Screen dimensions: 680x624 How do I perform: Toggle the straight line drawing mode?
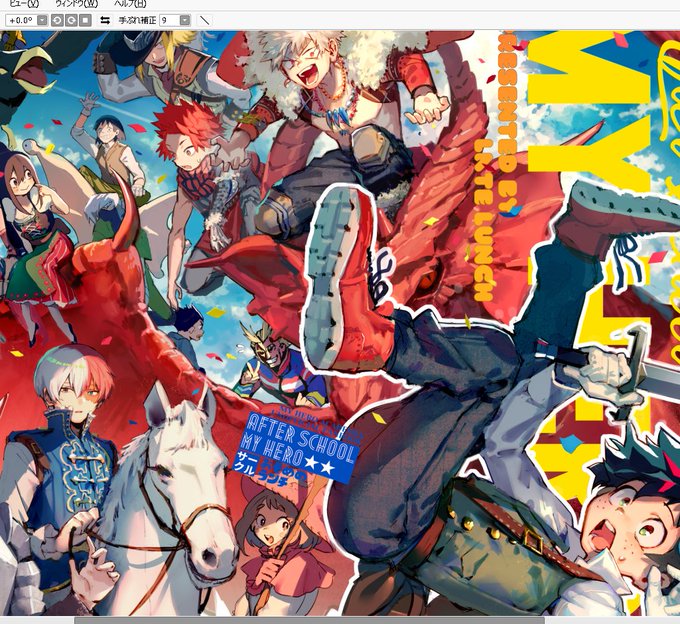[x=205, y=20]
